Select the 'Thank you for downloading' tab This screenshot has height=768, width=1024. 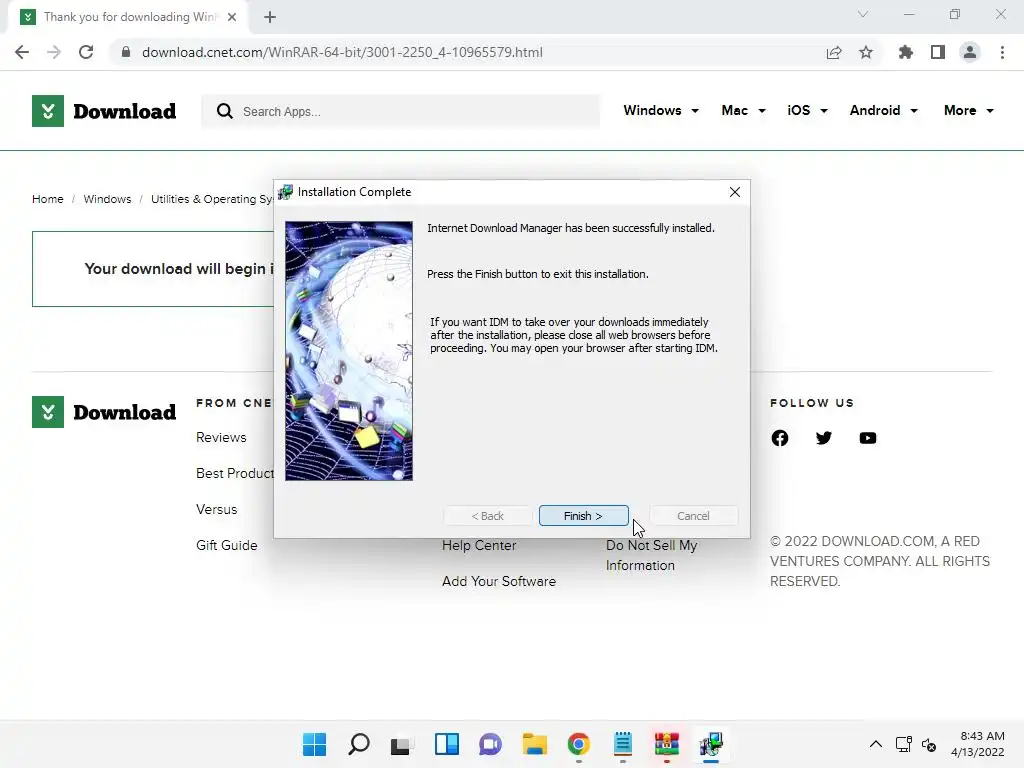(130, 17)
